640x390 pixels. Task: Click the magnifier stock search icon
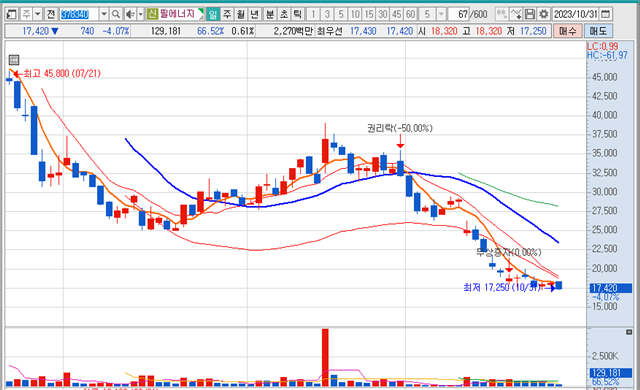(116, 15)
